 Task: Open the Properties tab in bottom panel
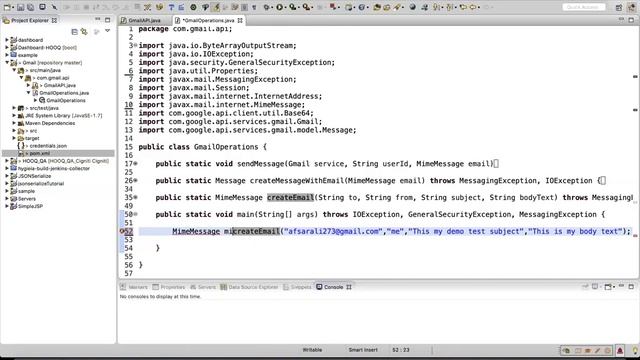[x=169, y=287]
